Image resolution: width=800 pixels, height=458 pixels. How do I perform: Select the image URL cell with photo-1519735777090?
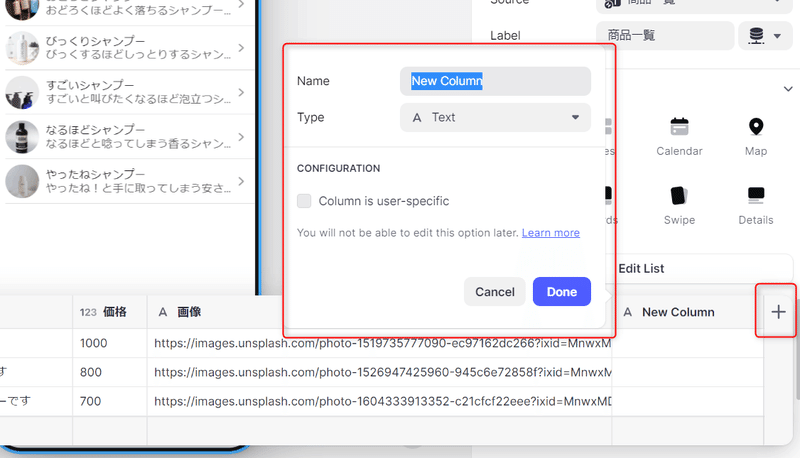coord(380,343)
